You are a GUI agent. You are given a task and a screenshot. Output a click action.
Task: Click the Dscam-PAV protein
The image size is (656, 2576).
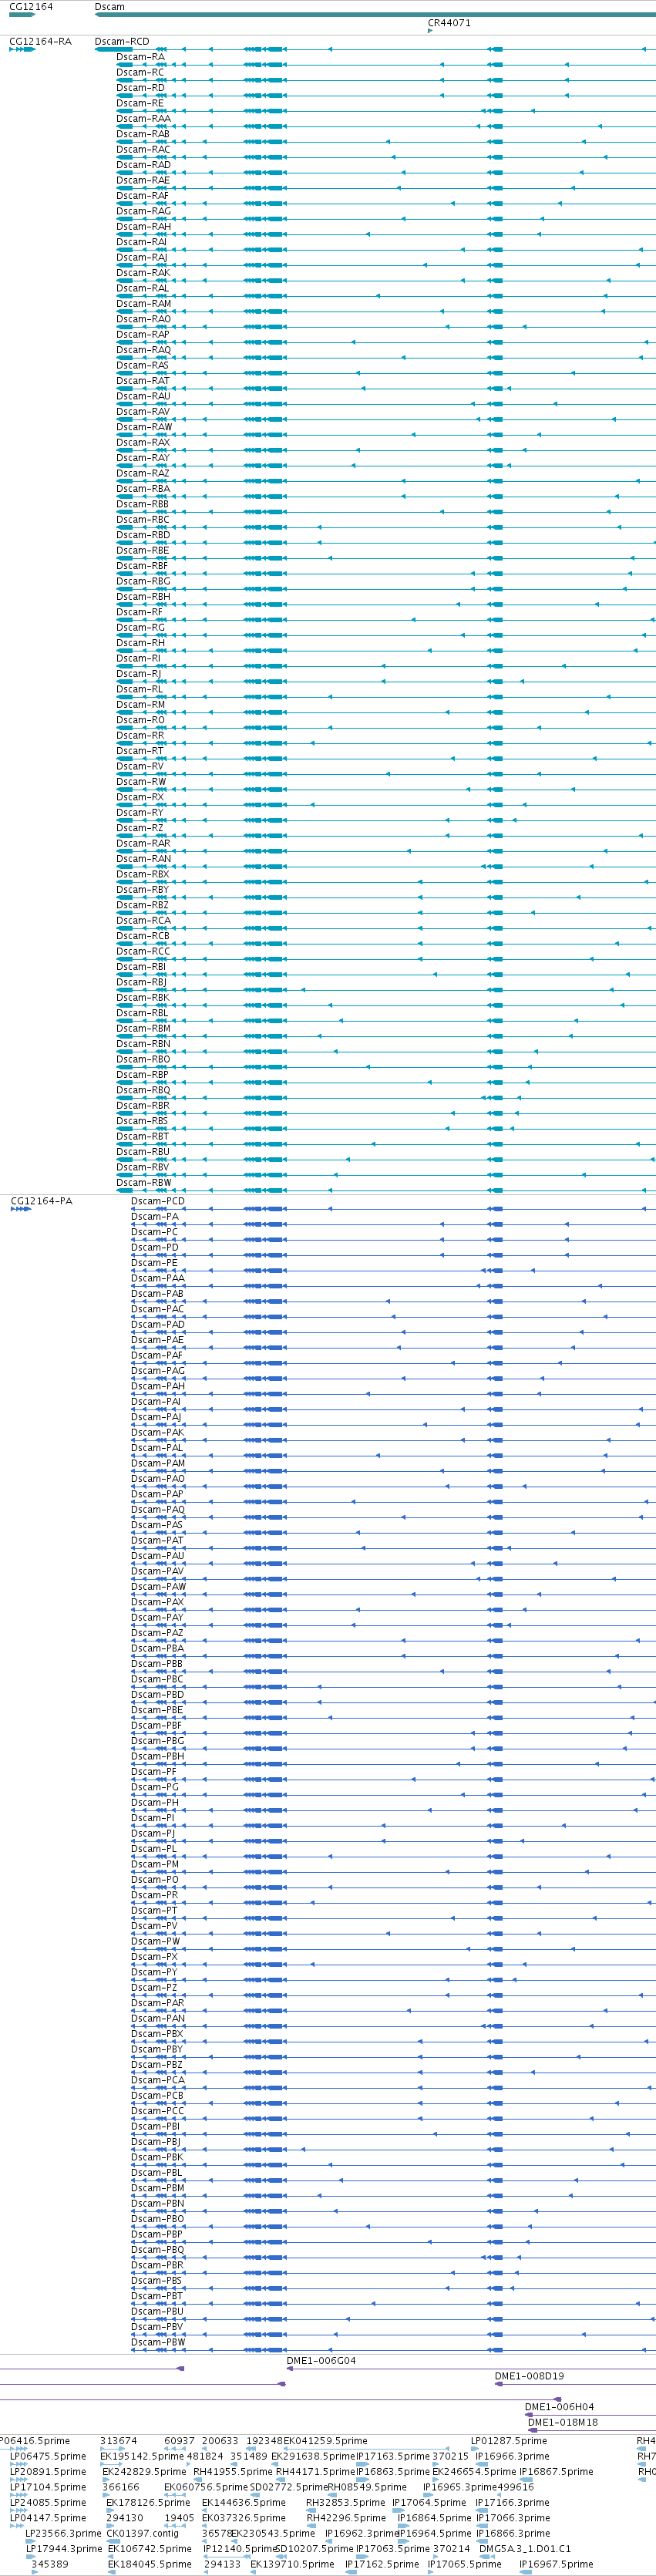click(x=157, y=1571)
